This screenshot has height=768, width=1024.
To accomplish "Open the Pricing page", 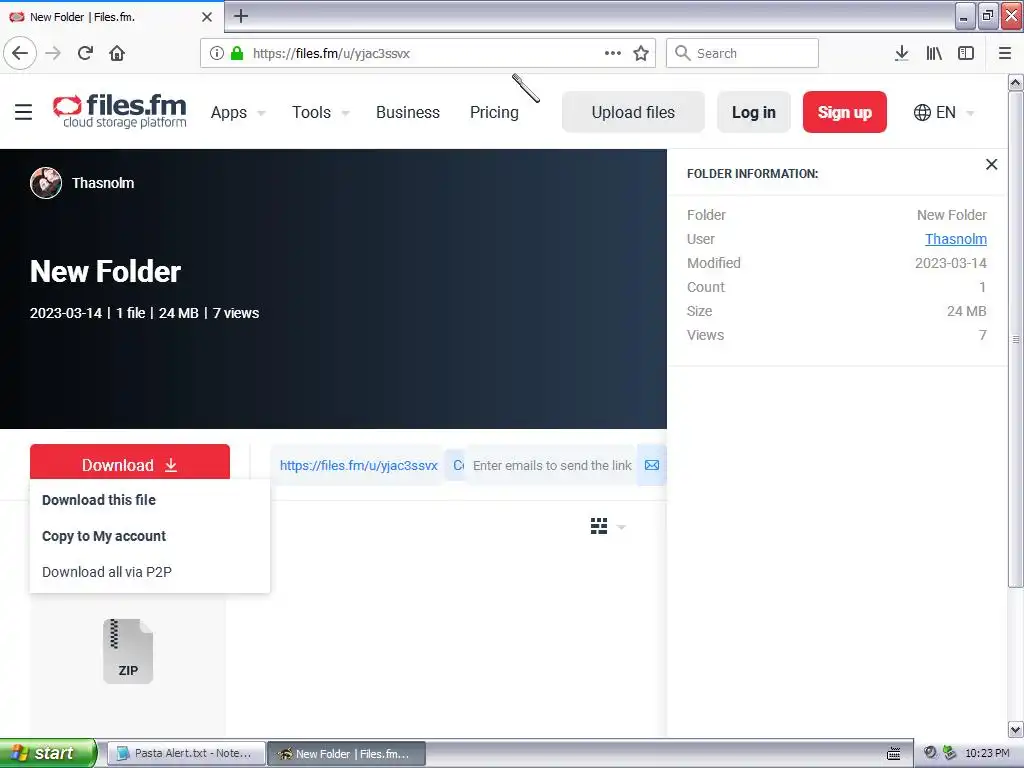I will [x=494, y=112].
